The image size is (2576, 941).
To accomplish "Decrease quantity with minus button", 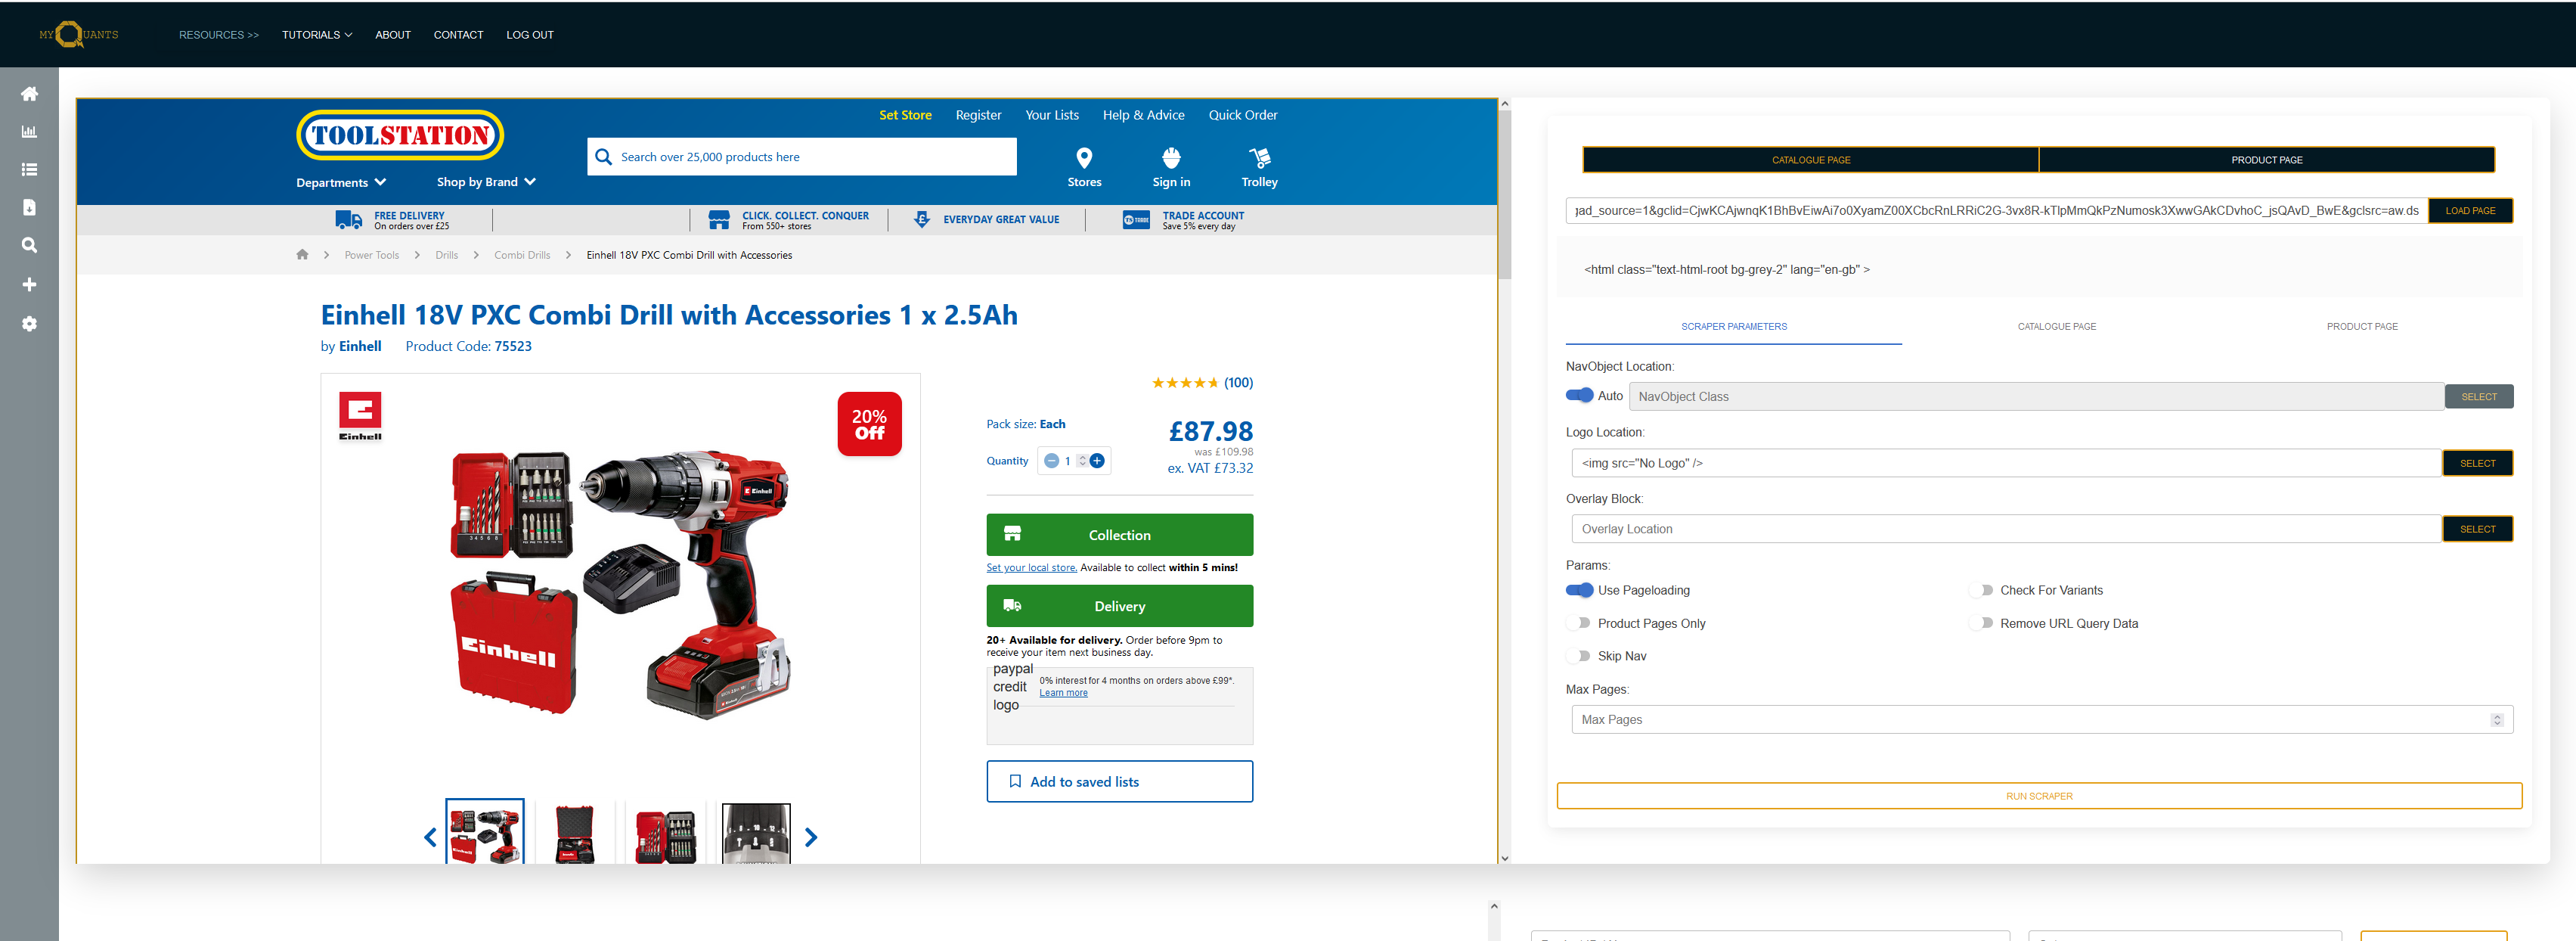I will (1051, 461).
